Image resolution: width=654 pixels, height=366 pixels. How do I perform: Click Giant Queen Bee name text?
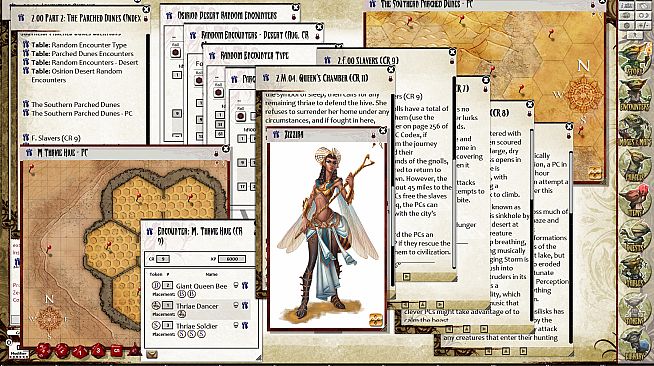[201, 286]
